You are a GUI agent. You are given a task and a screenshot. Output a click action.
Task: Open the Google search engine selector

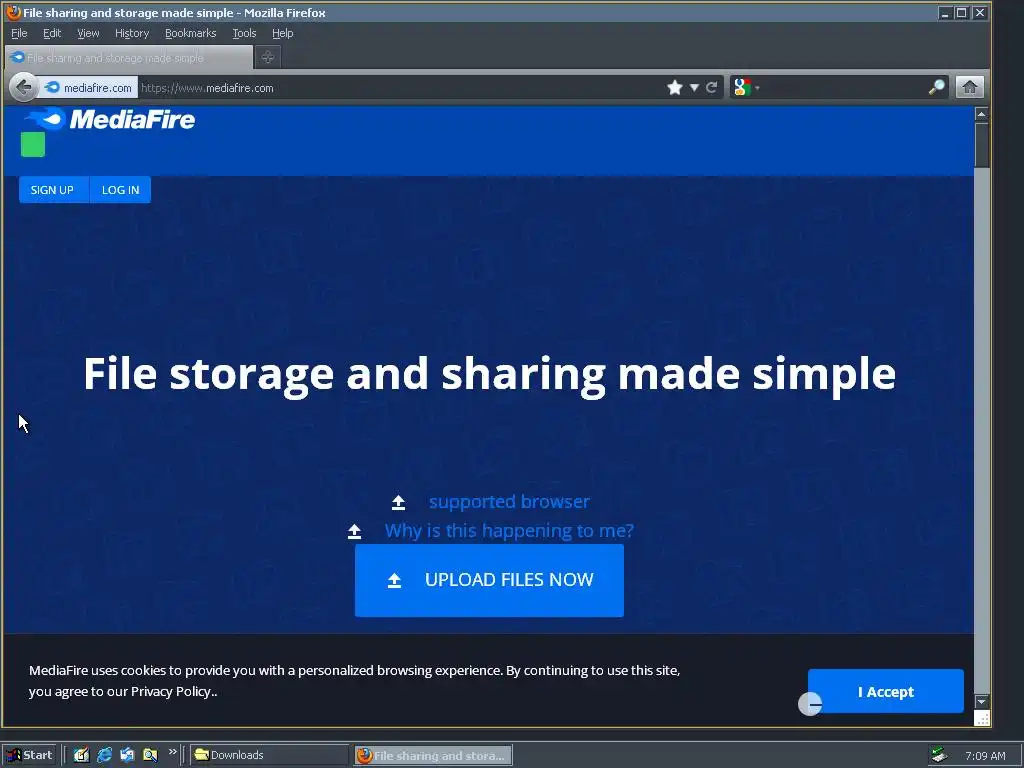pyautogui.click(x=746, y=88)
